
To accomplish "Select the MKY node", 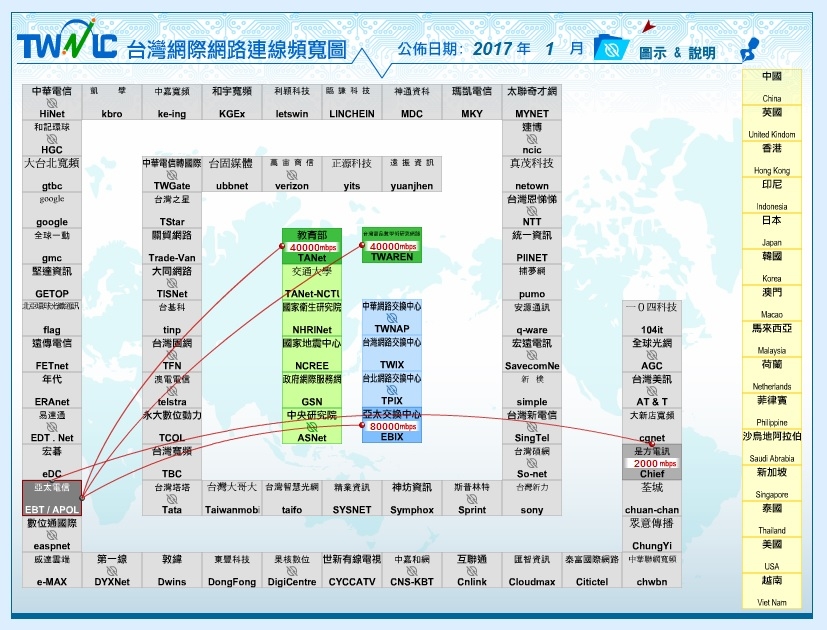I will [472, 102].
